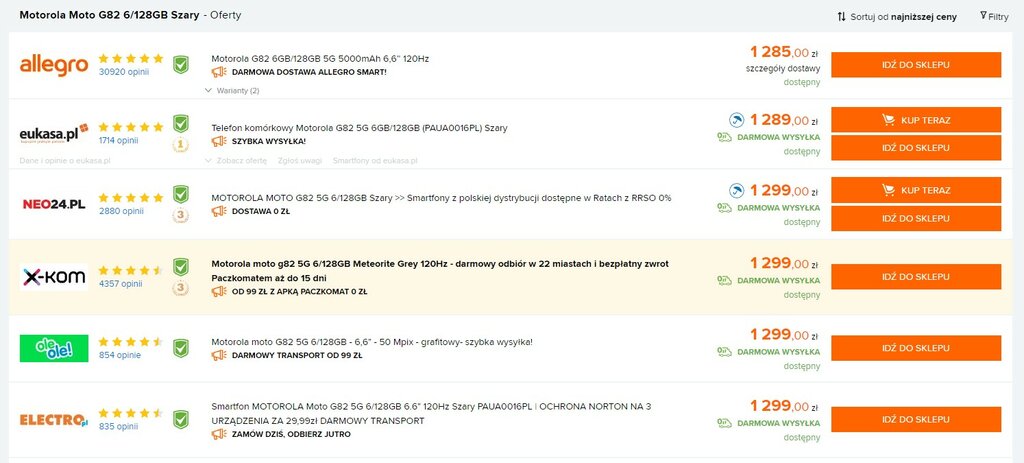Click the Darmowa wysyłka label for ELECTRO.pl offer

coord(778,423)
